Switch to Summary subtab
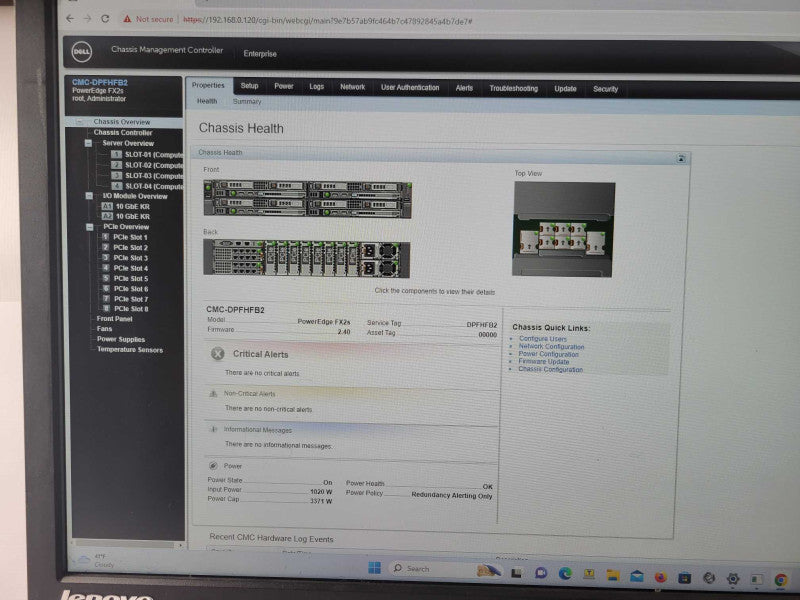 pos(247,102)
